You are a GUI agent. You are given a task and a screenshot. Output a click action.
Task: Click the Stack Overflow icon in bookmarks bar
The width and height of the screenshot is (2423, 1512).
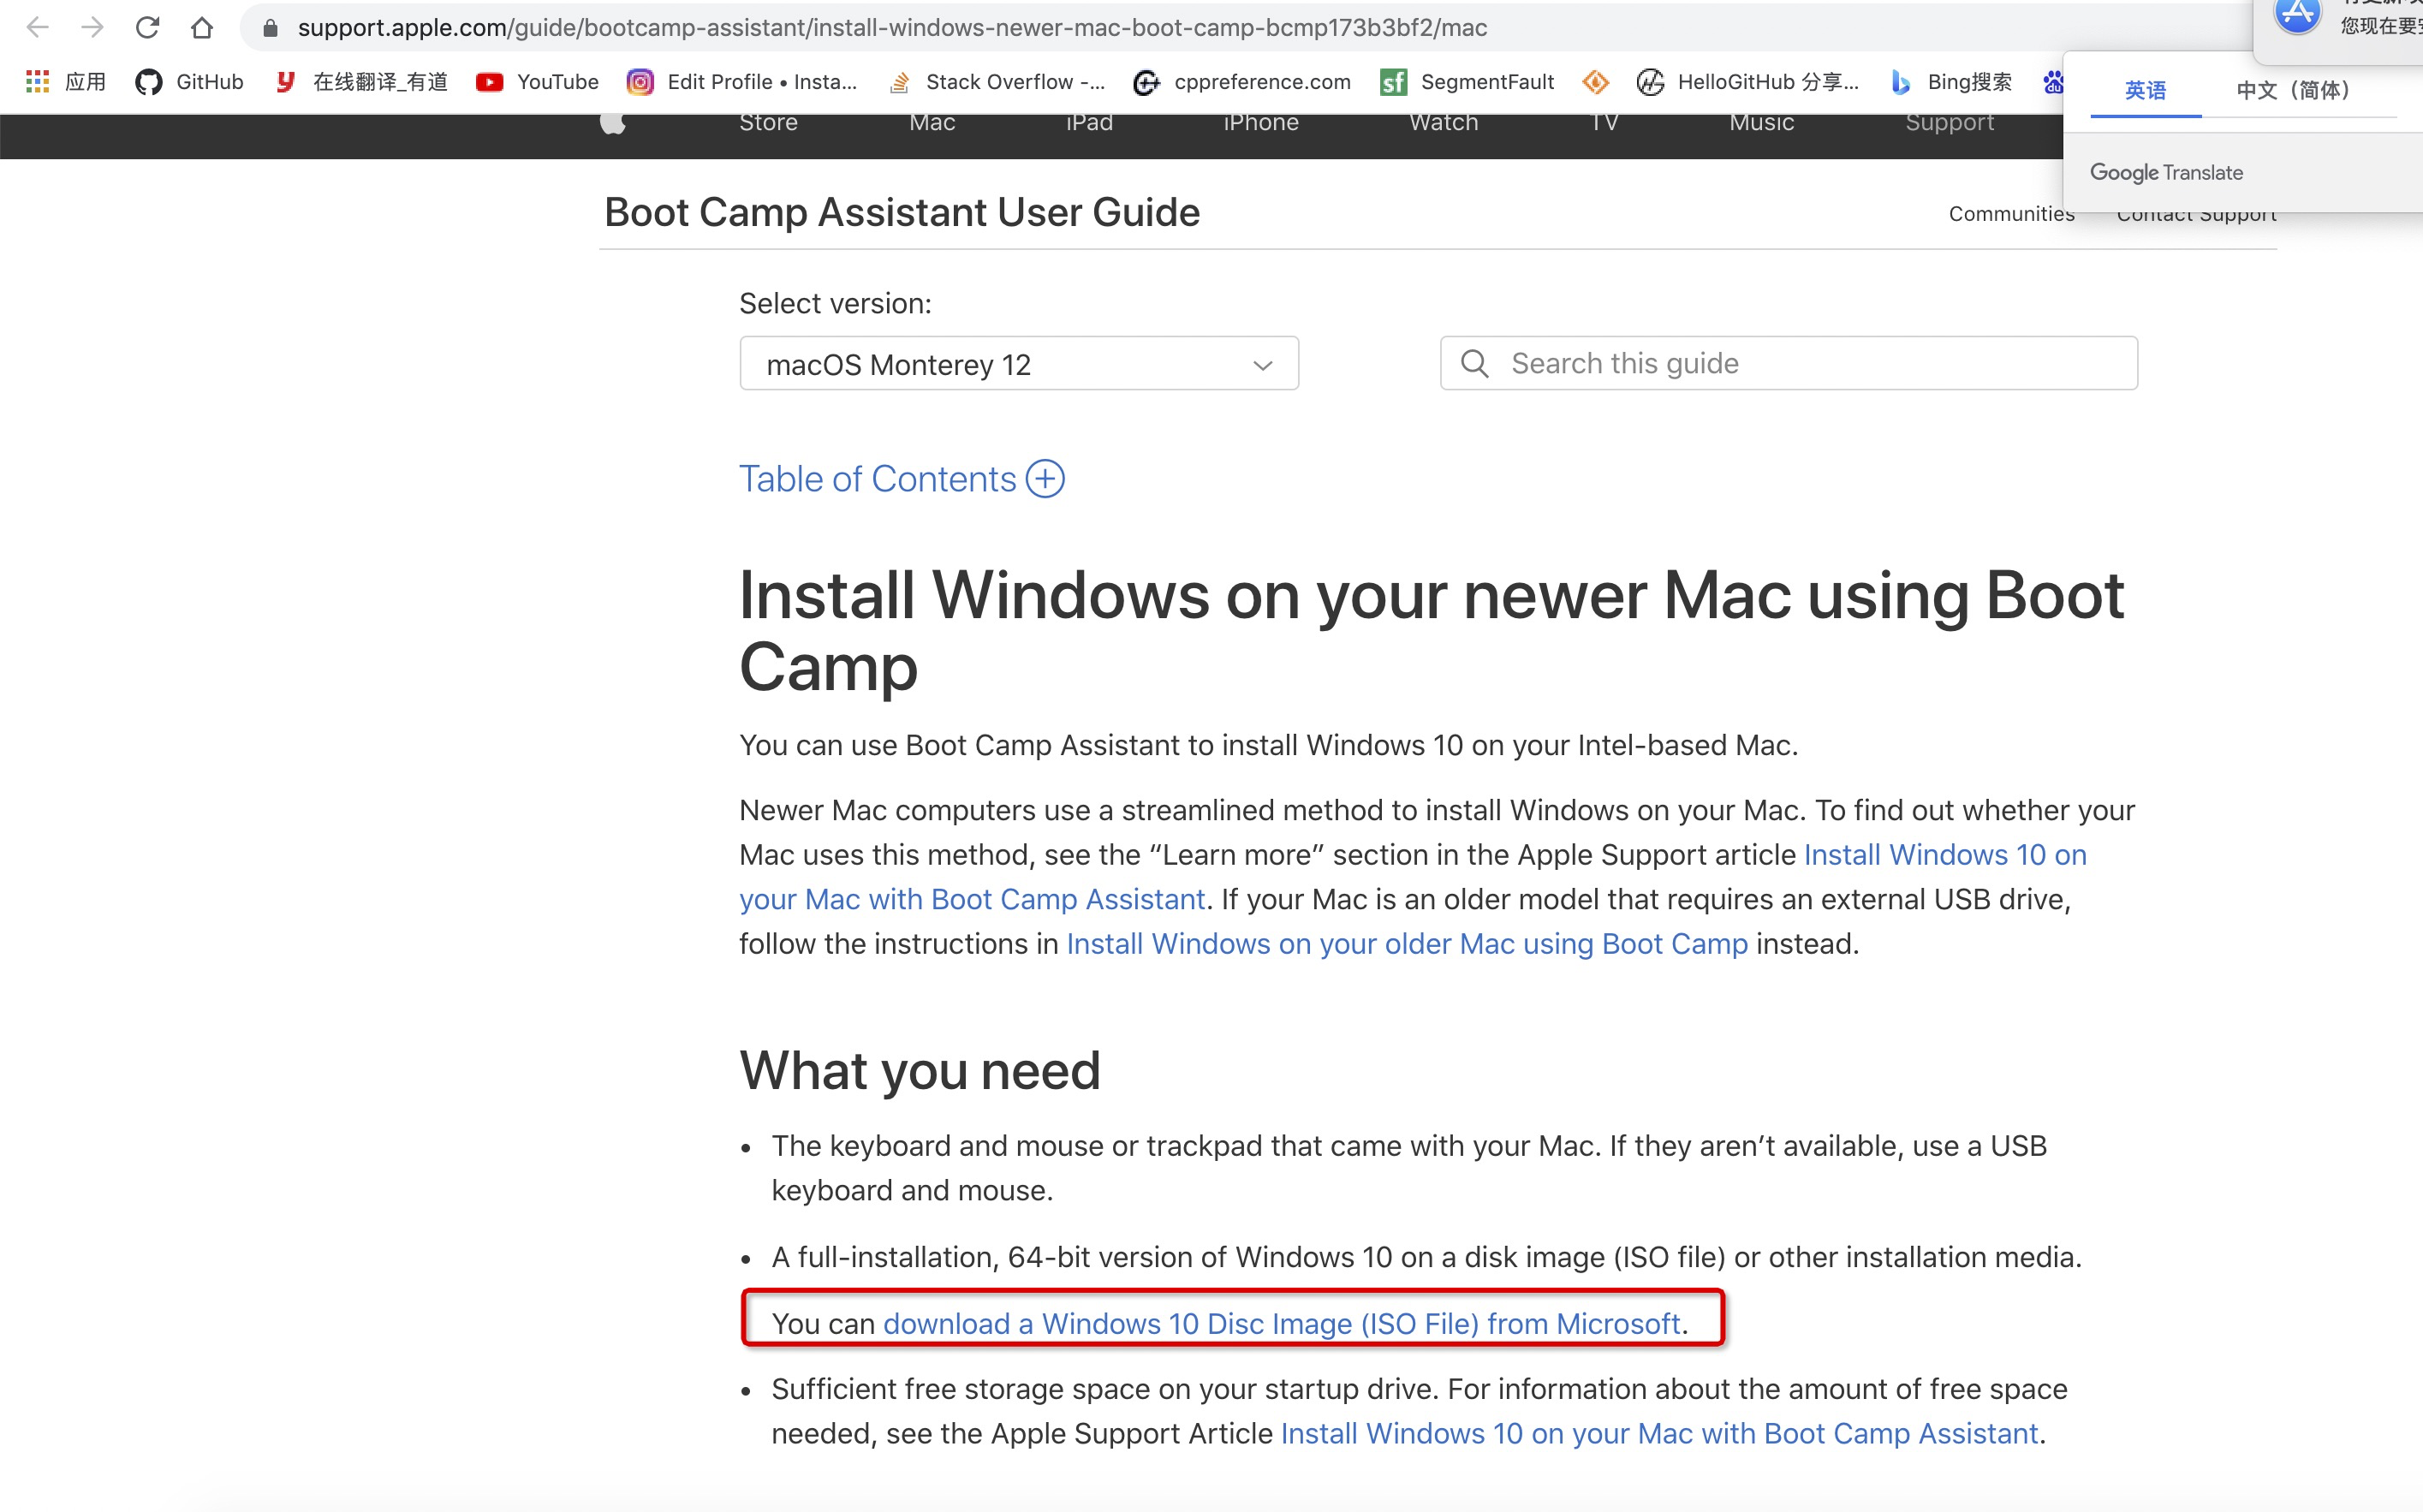tap(901, 82)
